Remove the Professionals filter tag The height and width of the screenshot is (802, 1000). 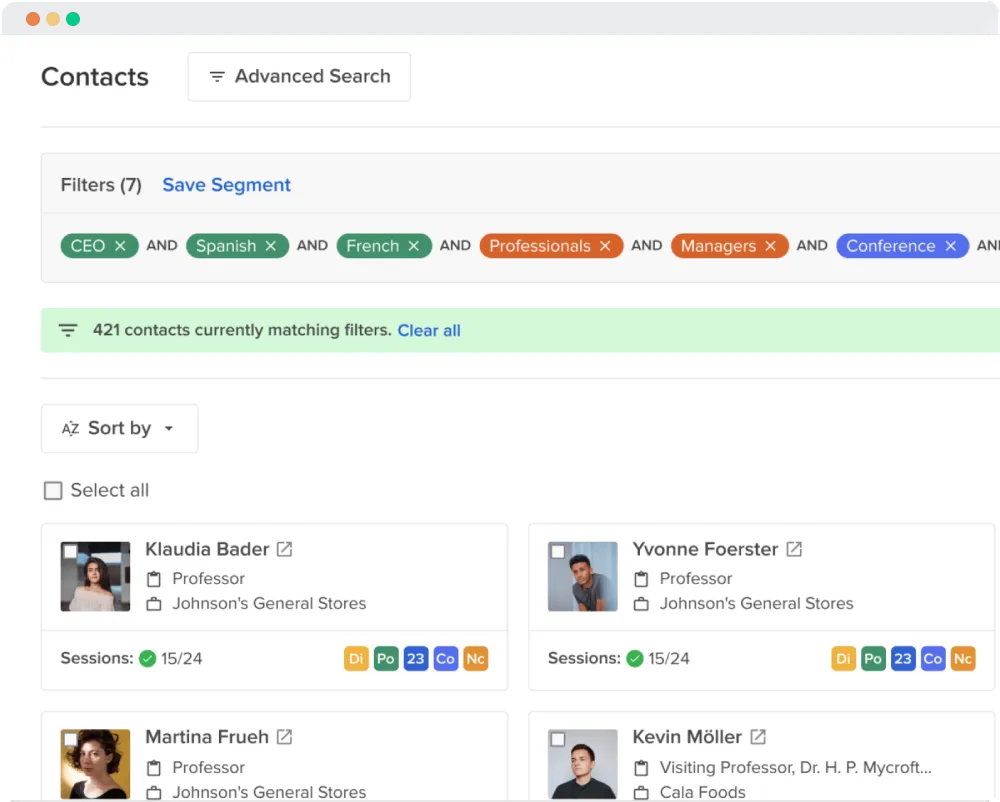605,246
